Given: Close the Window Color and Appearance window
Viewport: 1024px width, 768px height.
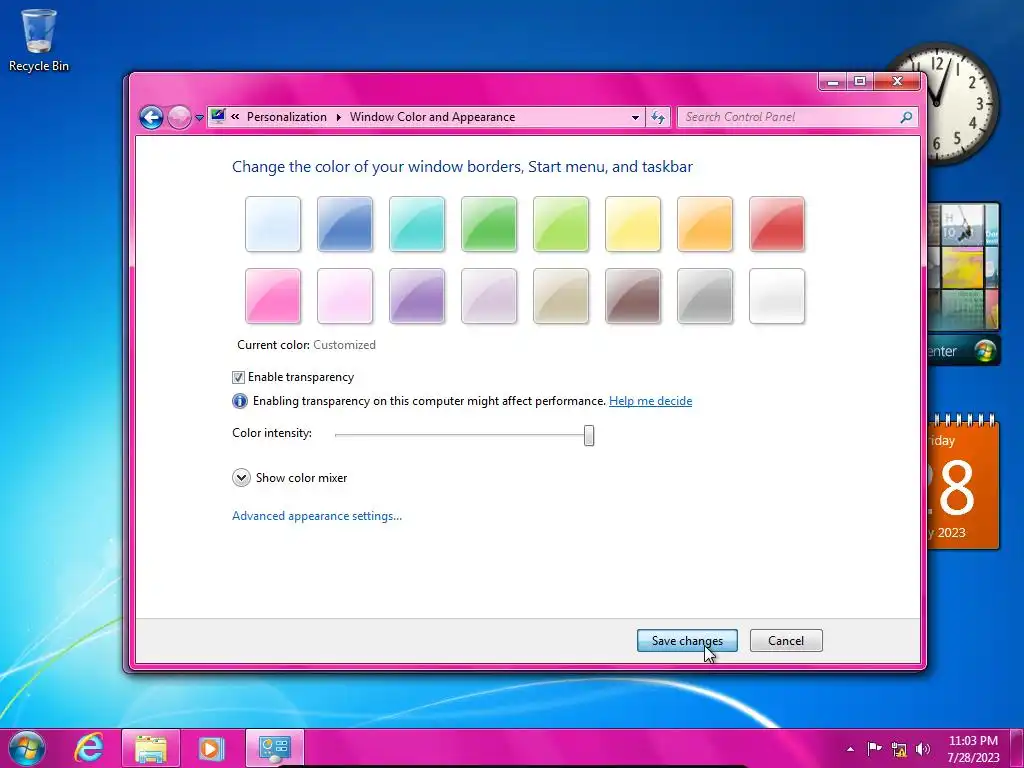Looking at the screenshot, I should click(x=897, y=82).
